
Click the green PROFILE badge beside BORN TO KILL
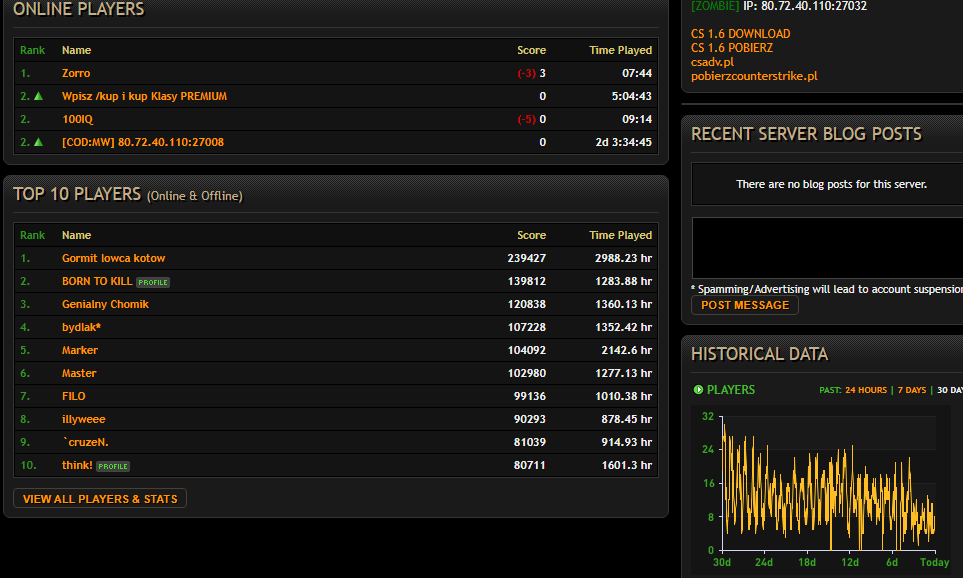tap(153, 282)
